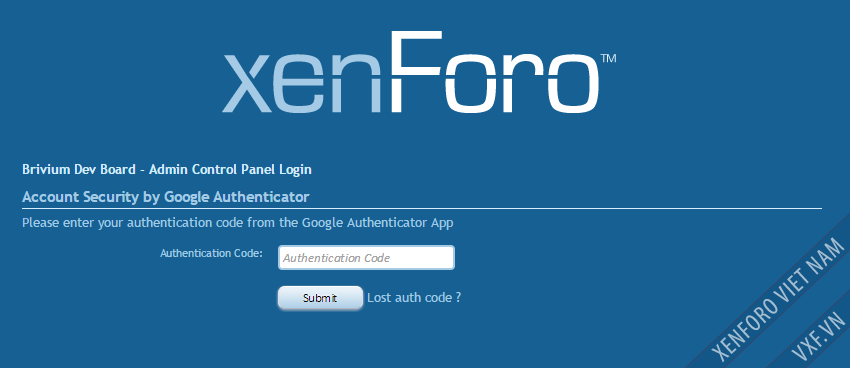Focus the Authentication Code input field

(366, 257)
